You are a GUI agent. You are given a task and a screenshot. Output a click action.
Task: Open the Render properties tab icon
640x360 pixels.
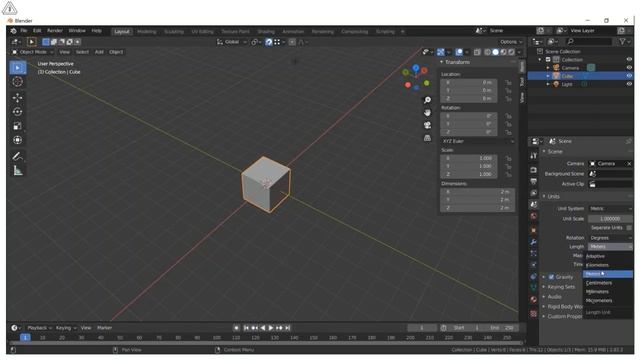click(533, 170)
